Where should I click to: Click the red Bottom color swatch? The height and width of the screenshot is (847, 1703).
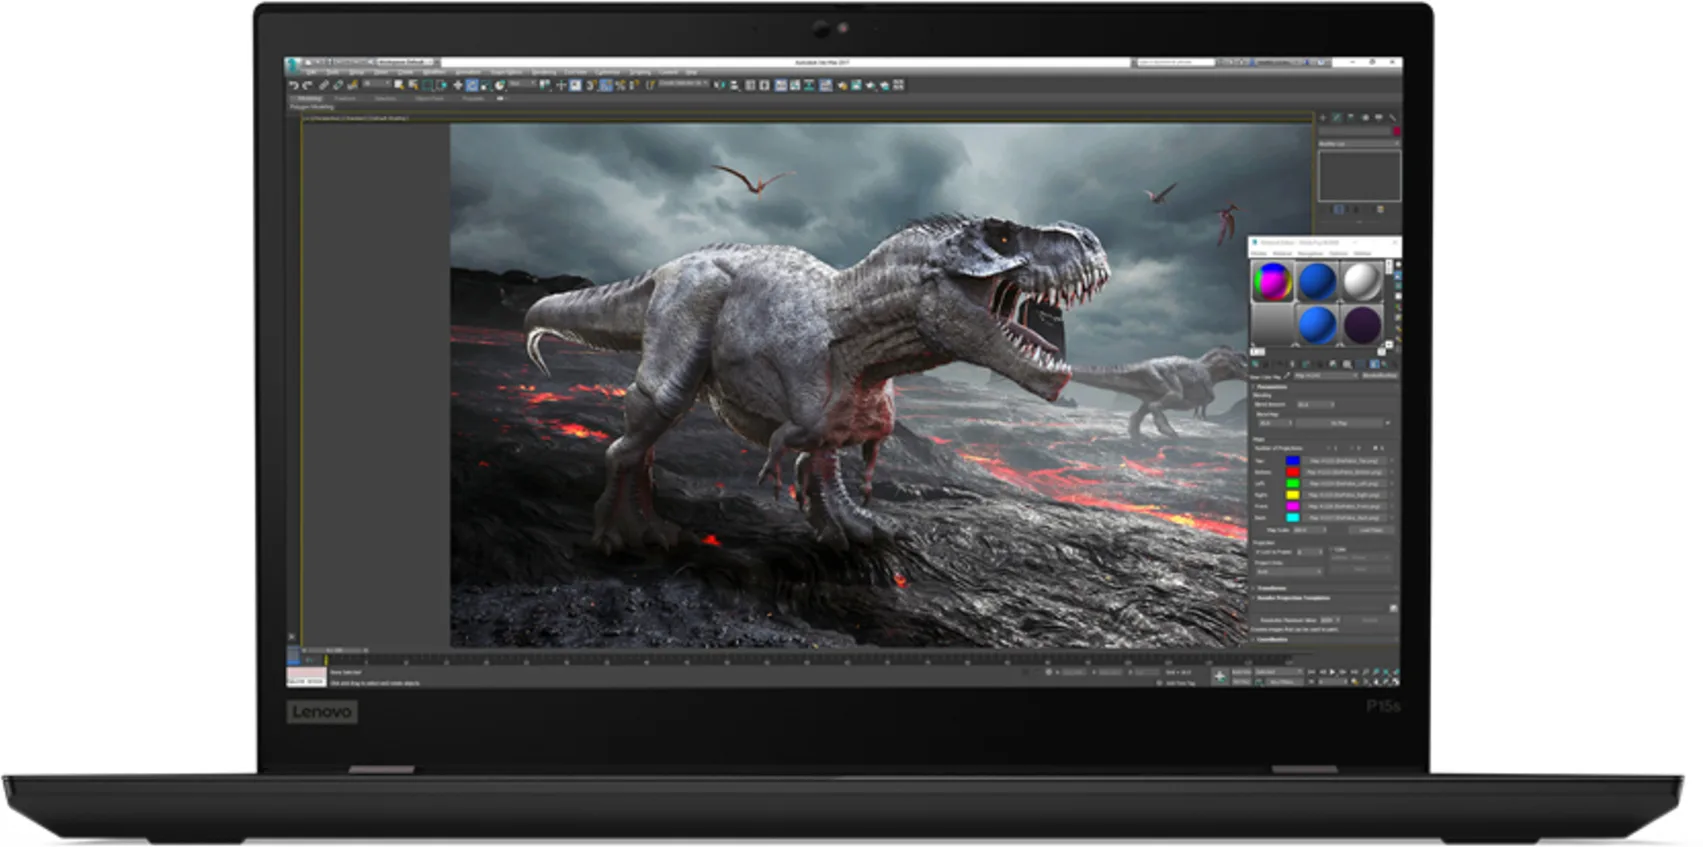pos(1293,472)
